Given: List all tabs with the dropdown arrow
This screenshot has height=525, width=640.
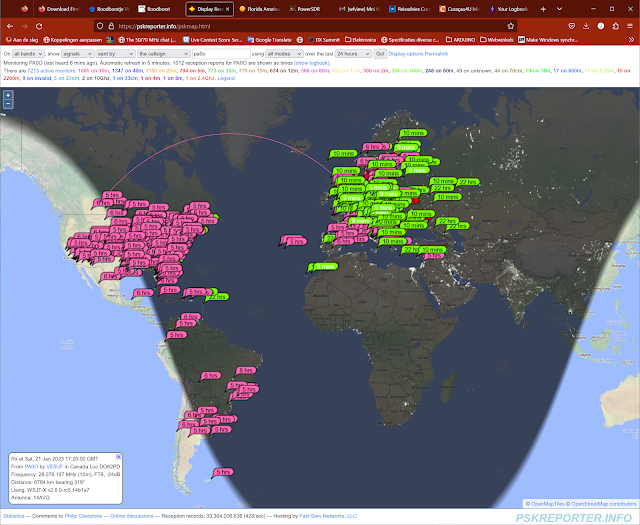Looking at the screenshot, I should pos(560,9).
